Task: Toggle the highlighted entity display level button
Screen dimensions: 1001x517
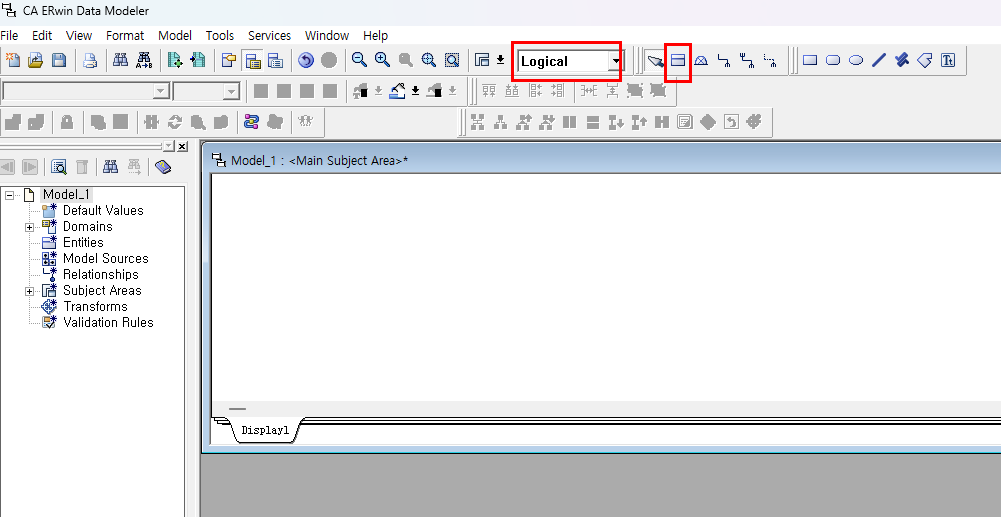Action: [x=253, y=61]
